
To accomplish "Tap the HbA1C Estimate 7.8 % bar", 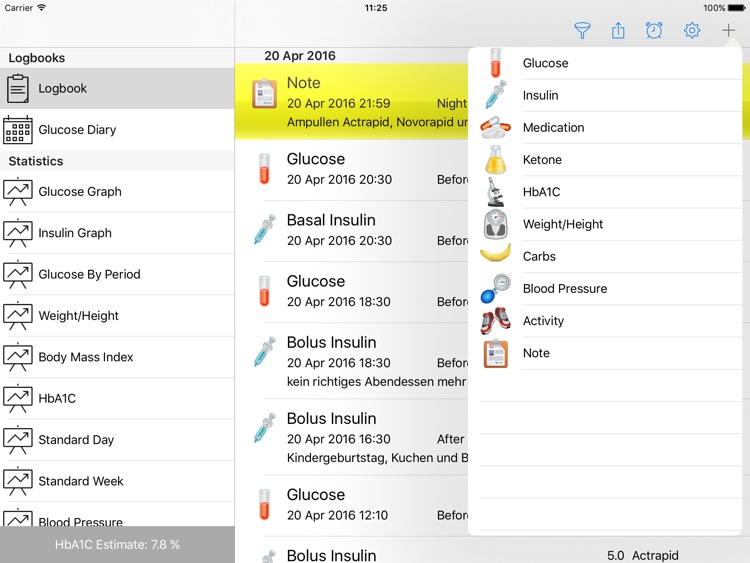I will 117,544.
